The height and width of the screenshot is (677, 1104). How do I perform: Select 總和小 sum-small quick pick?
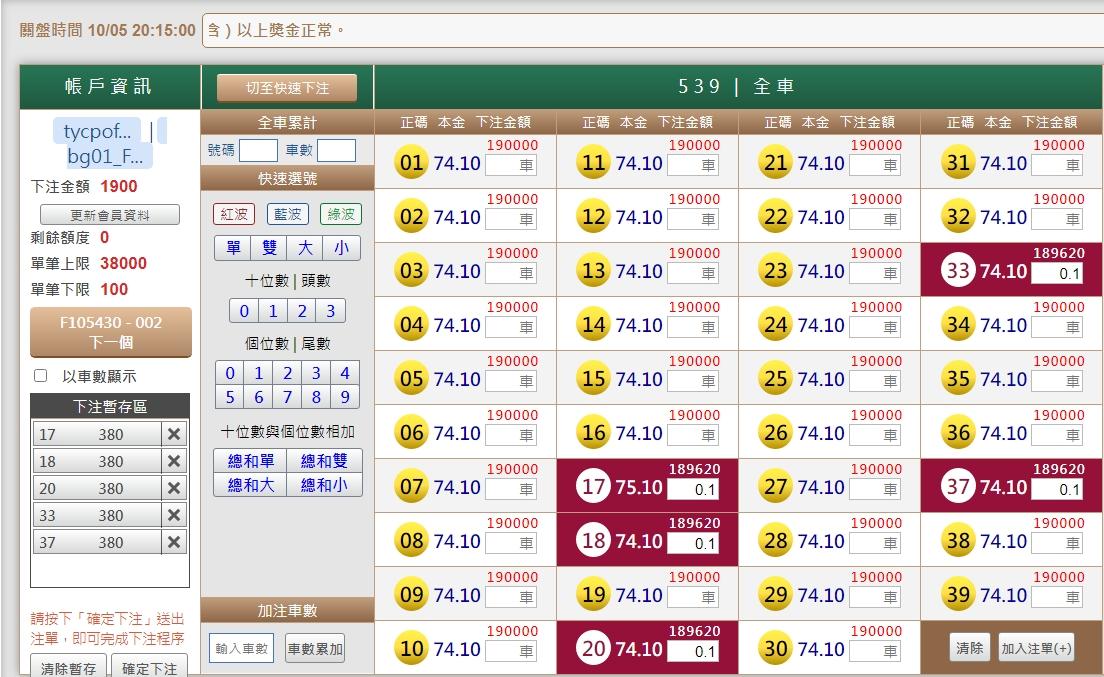[x=324, y=485]
